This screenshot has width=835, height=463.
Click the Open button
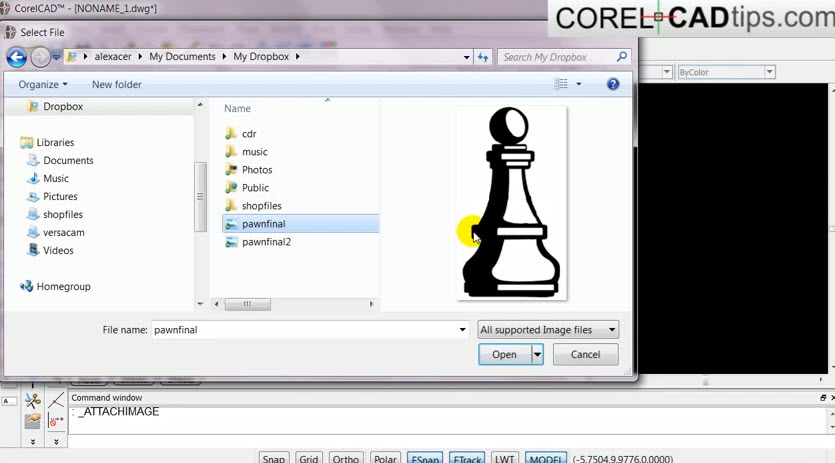click(x=504, y=355)
